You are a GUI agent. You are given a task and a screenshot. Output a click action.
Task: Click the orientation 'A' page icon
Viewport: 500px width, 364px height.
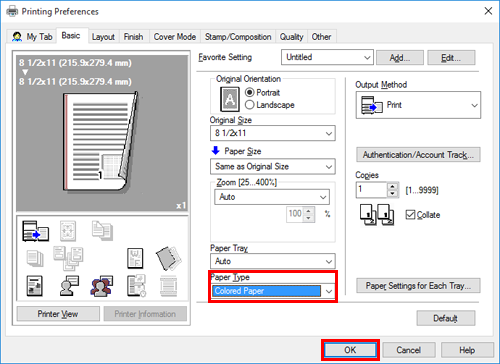coord(230,99)
